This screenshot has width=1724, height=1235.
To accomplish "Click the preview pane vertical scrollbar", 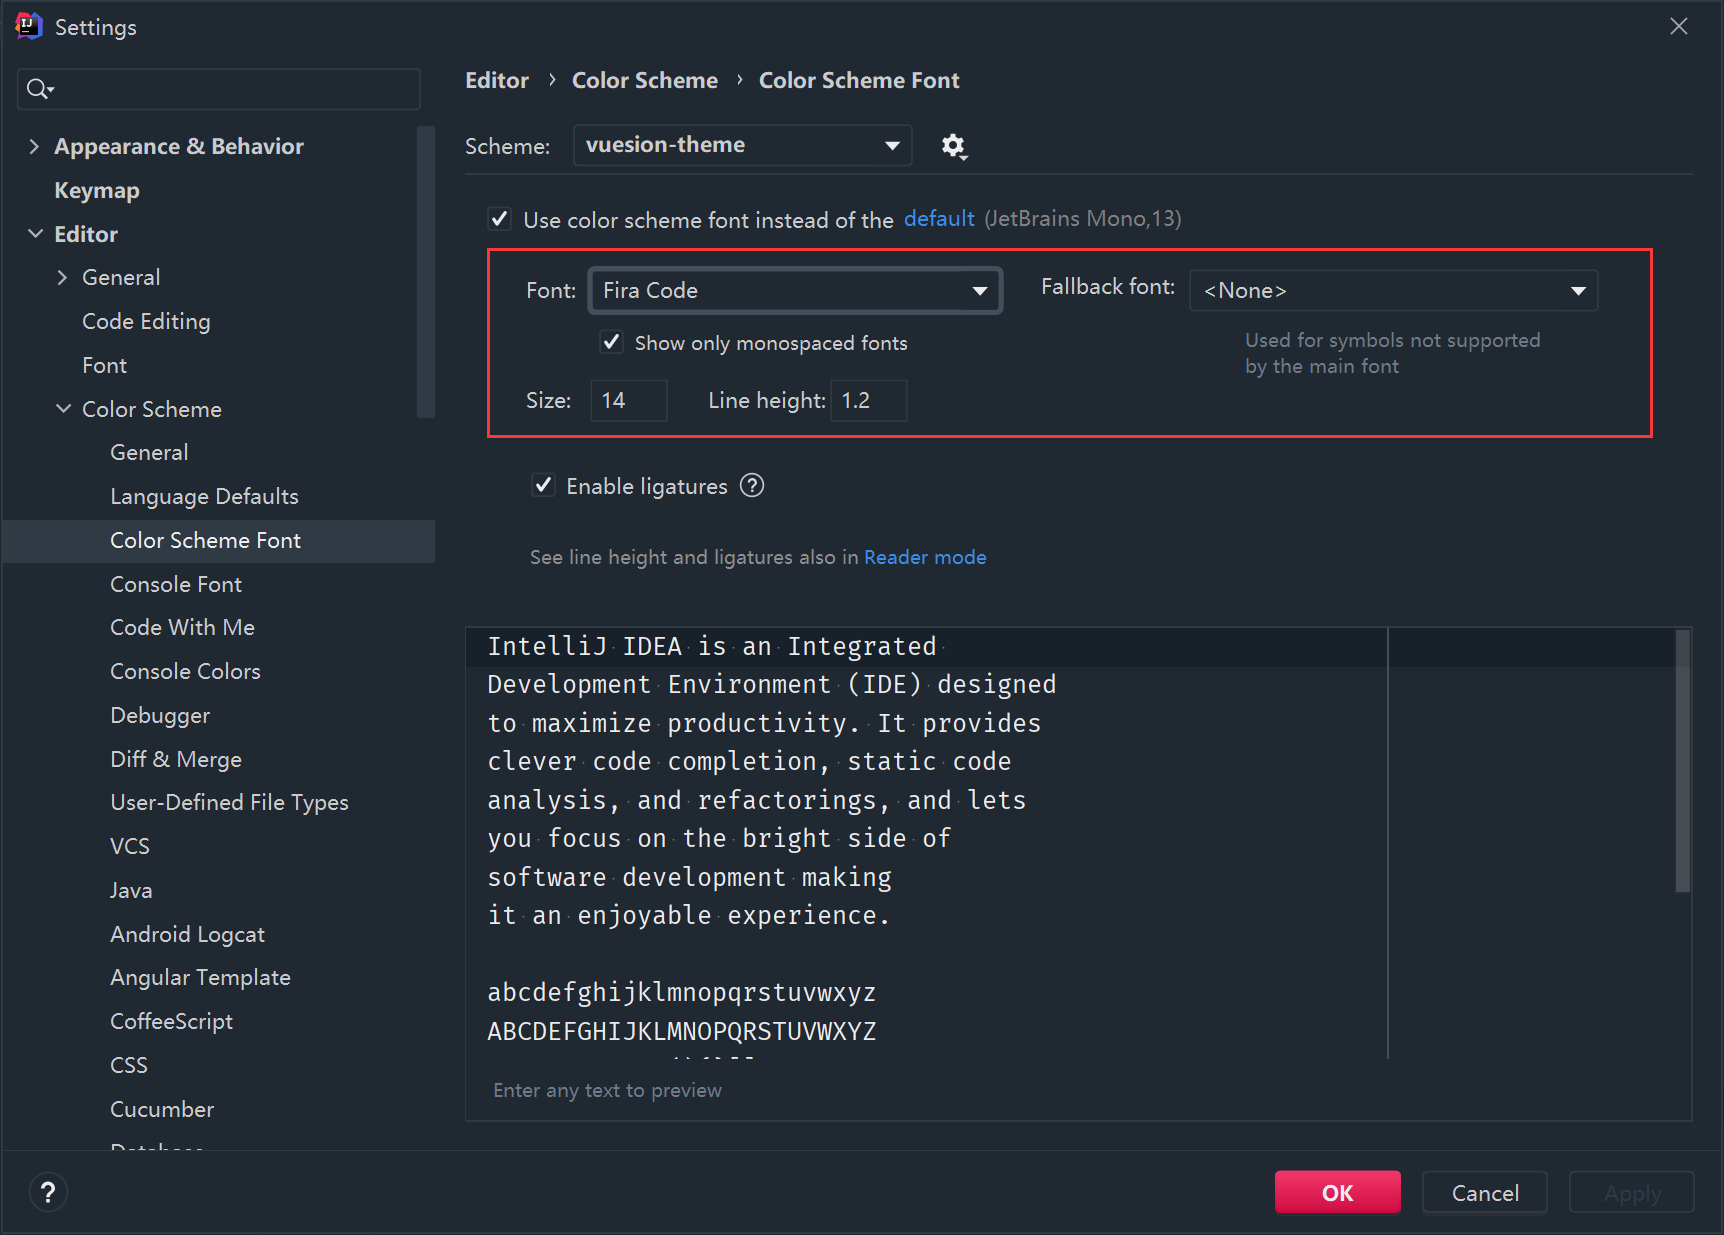I will pyautogui.click(x=1683, y=760).
